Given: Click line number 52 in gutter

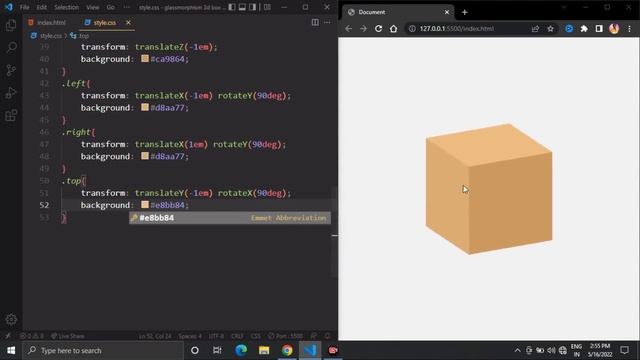Looking at the screenshot, I should [44, 205].
